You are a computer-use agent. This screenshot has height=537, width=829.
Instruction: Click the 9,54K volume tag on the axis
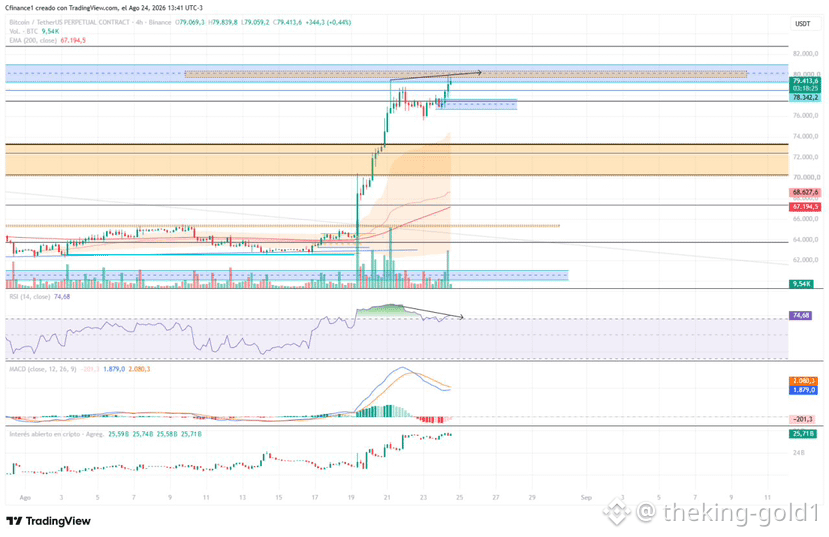pyautogui.click(x=801, y=284)
